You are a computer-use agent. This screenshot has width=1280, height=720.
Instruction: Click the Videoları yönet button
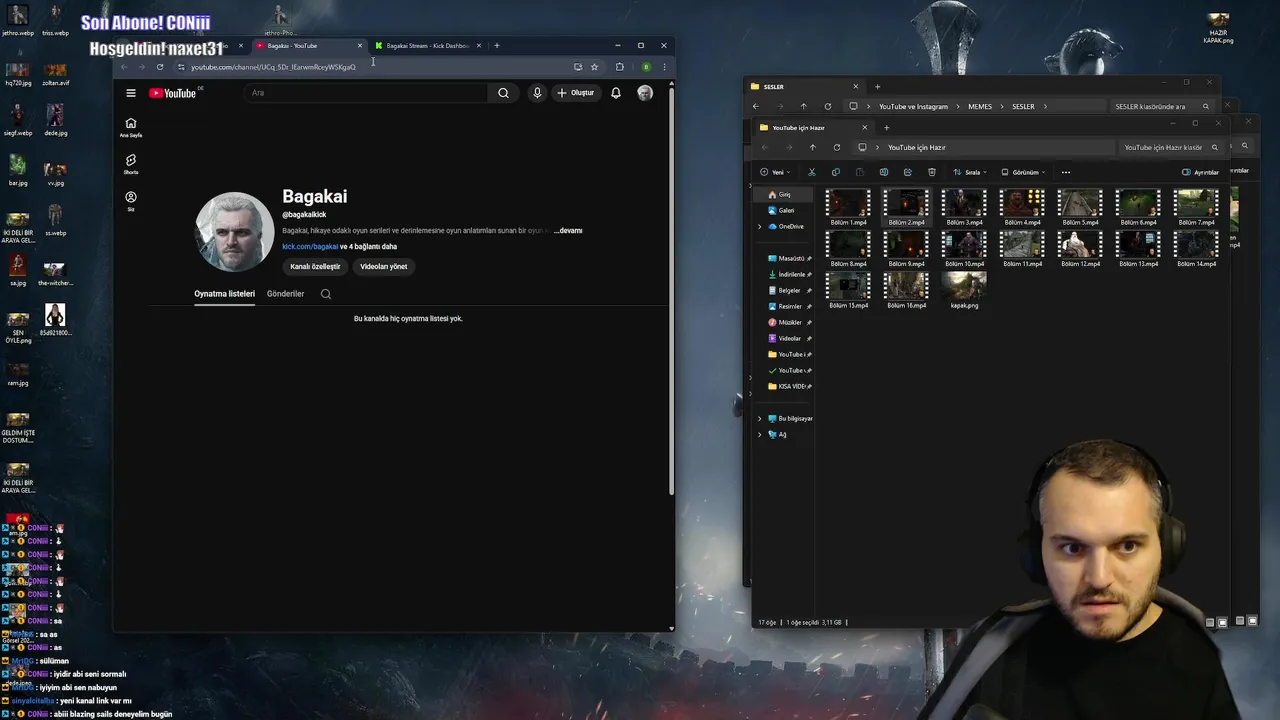pos(384,267)
